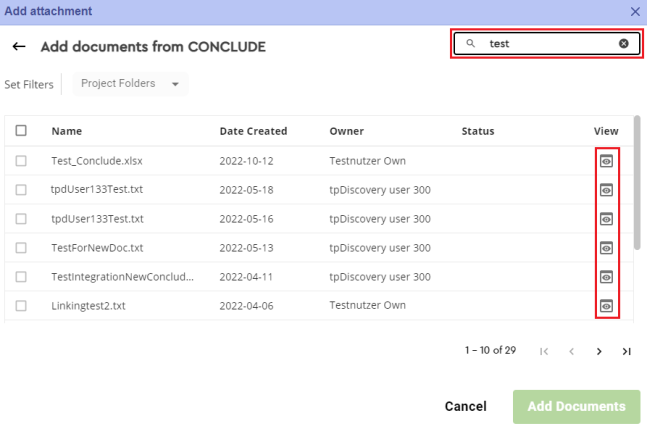
Task: Sort by the Name column header
Action: pos(66,131)
